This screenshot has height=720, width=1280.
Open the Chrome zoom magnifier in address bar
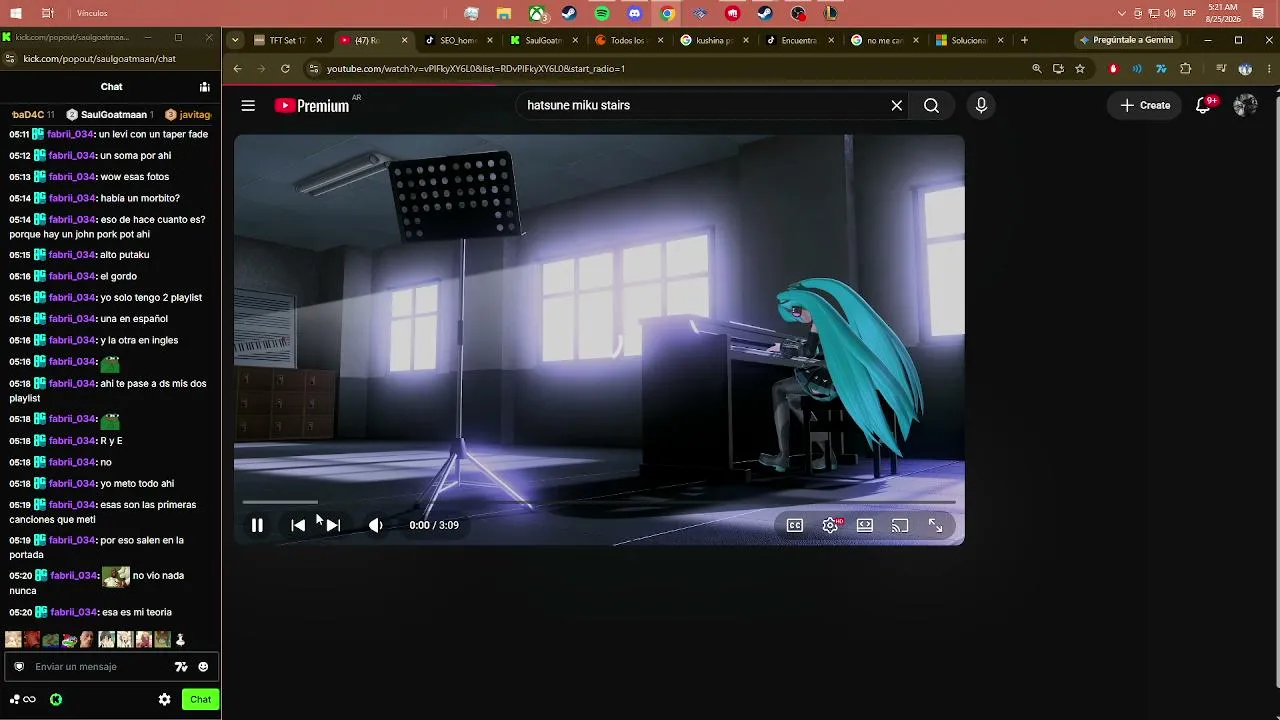pos(1037,68)
